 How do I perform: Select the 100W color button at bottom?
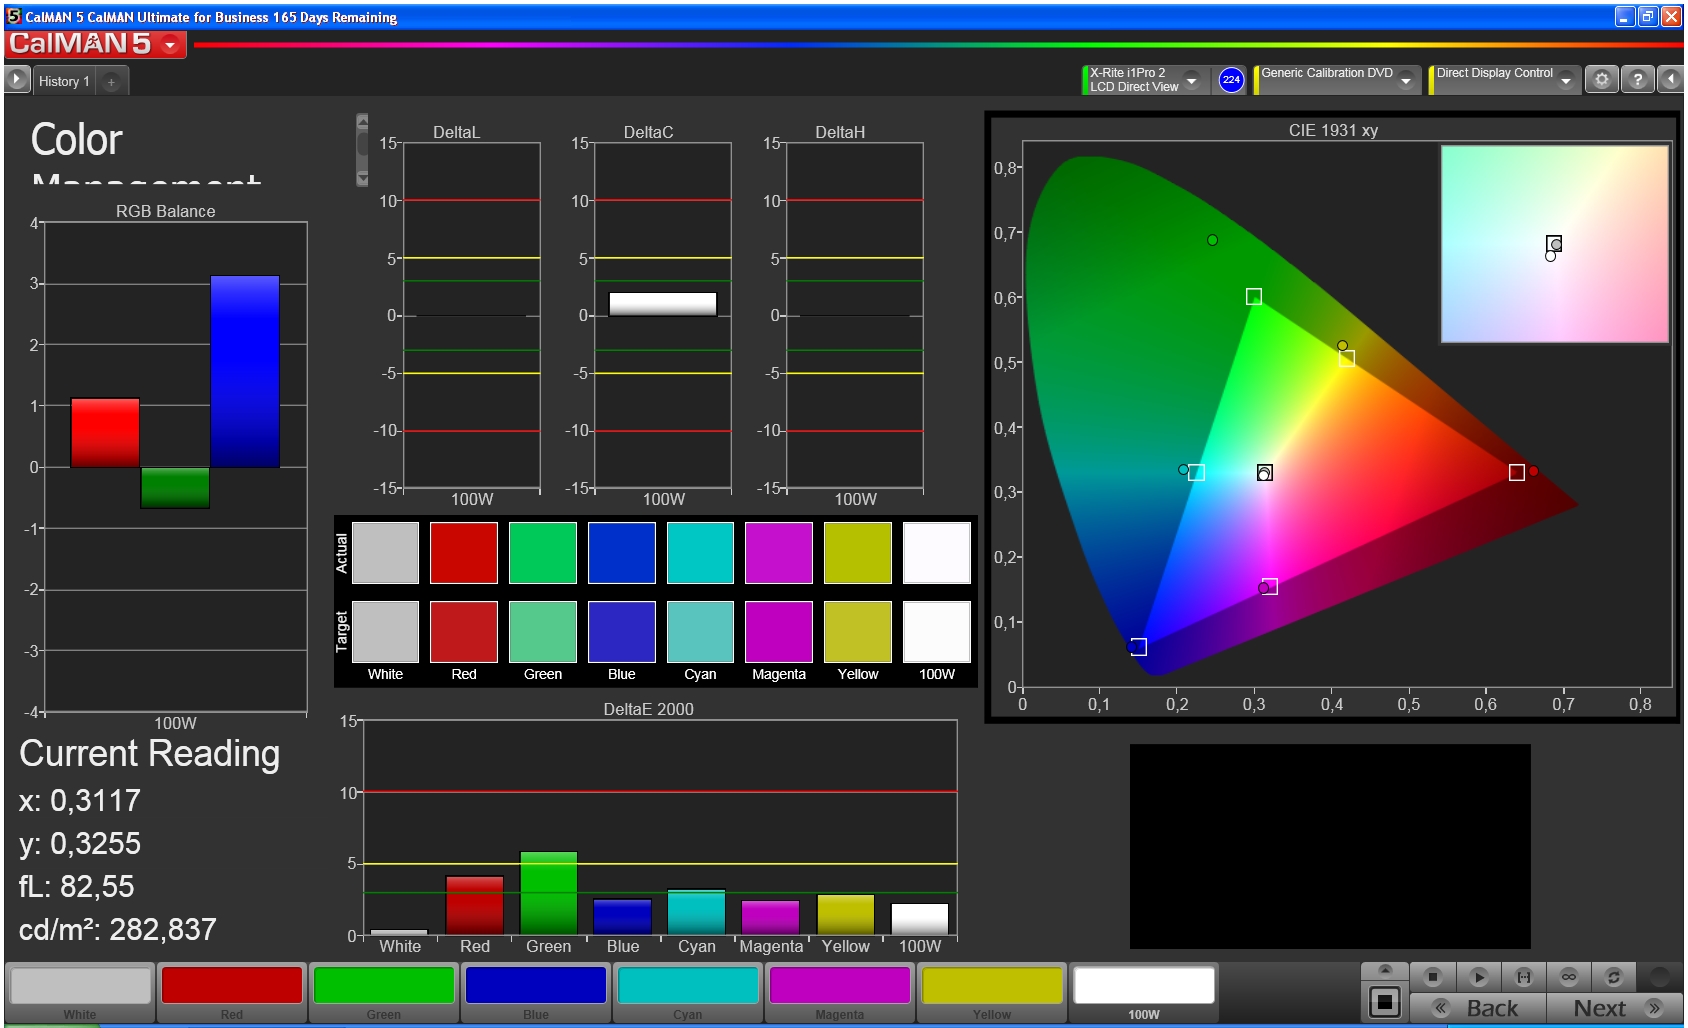pyautogui.click(x=1144, y=992)
